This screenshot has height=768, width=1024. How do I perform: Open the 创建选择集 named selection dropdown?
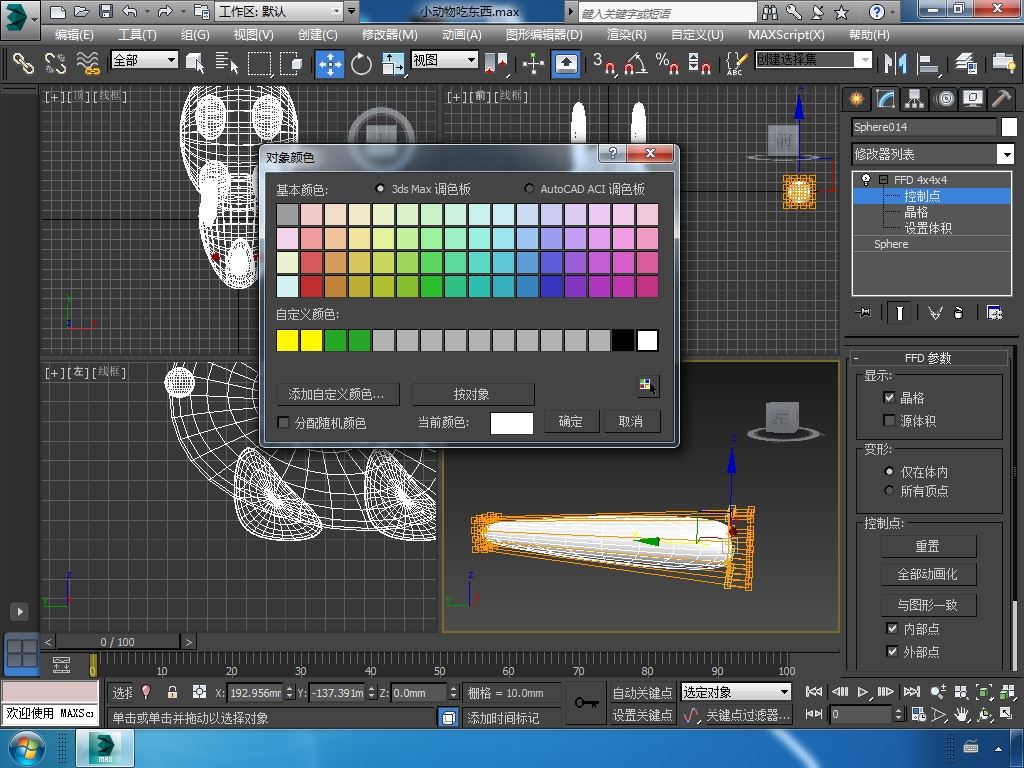click(813, 59)
